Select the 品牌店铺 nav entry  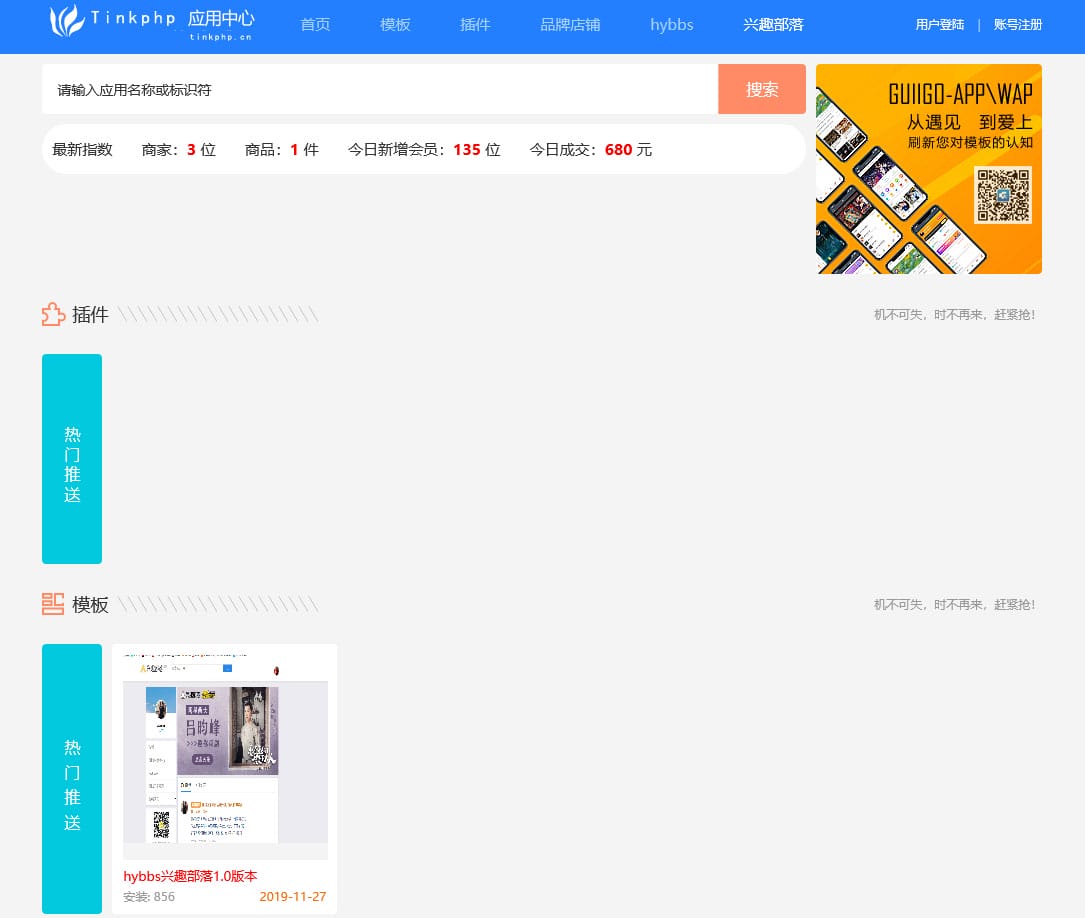[570, 25]
